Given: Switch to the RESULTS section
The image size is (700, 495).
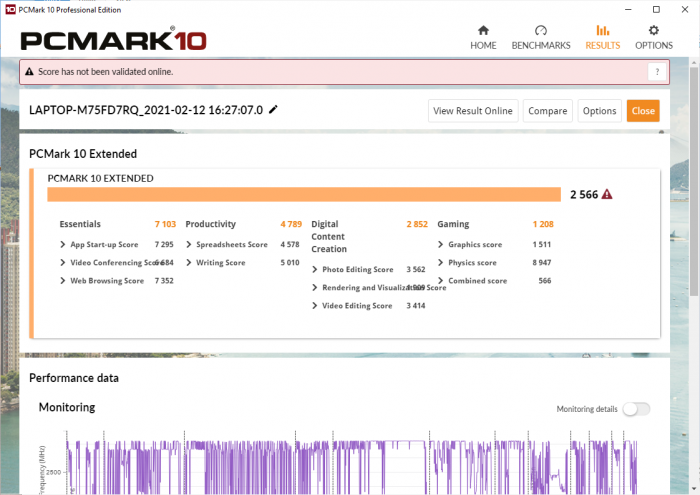Looking at the screenshot, I should coord(603,37).
